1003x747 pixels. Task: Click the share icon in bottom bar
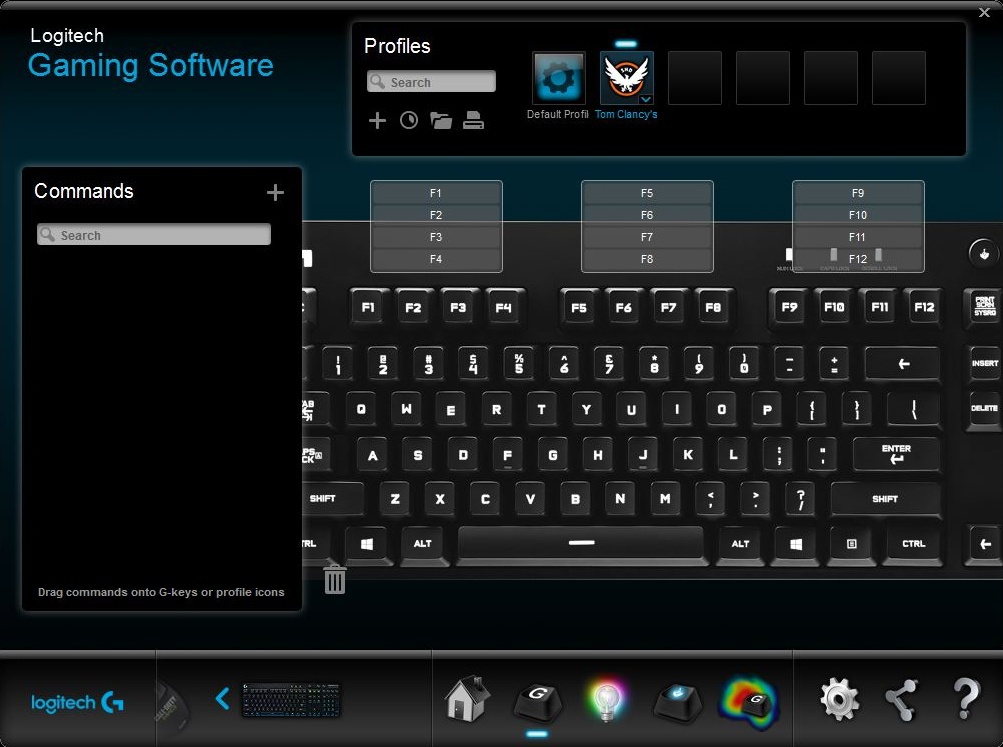[901, 700]
